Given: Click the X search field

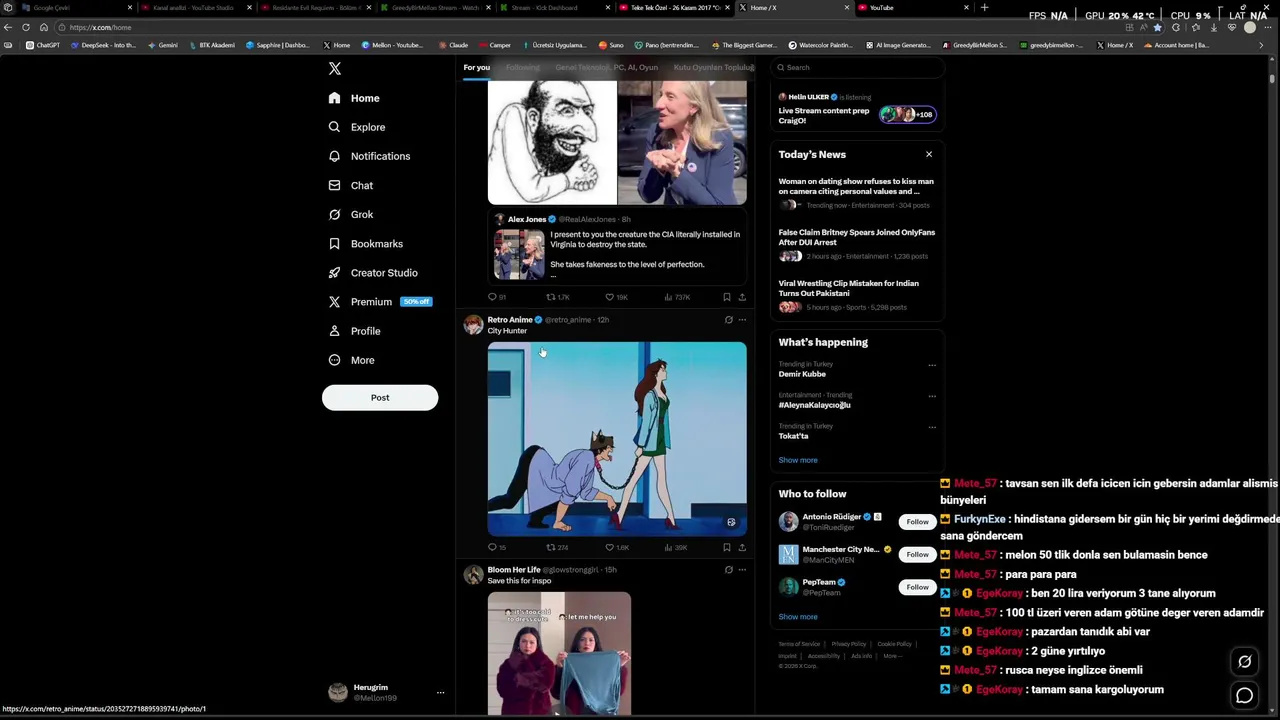Looking at the screenshot, I should (x=857, y=67).
